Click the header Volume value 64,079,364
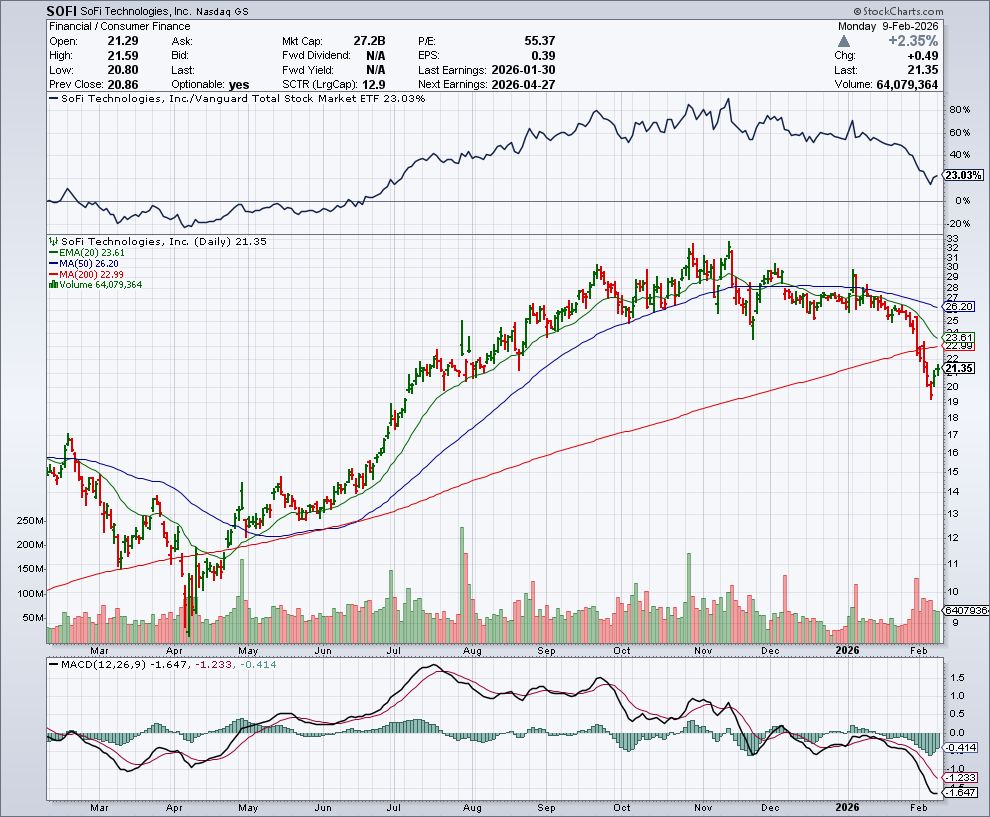 907,85
